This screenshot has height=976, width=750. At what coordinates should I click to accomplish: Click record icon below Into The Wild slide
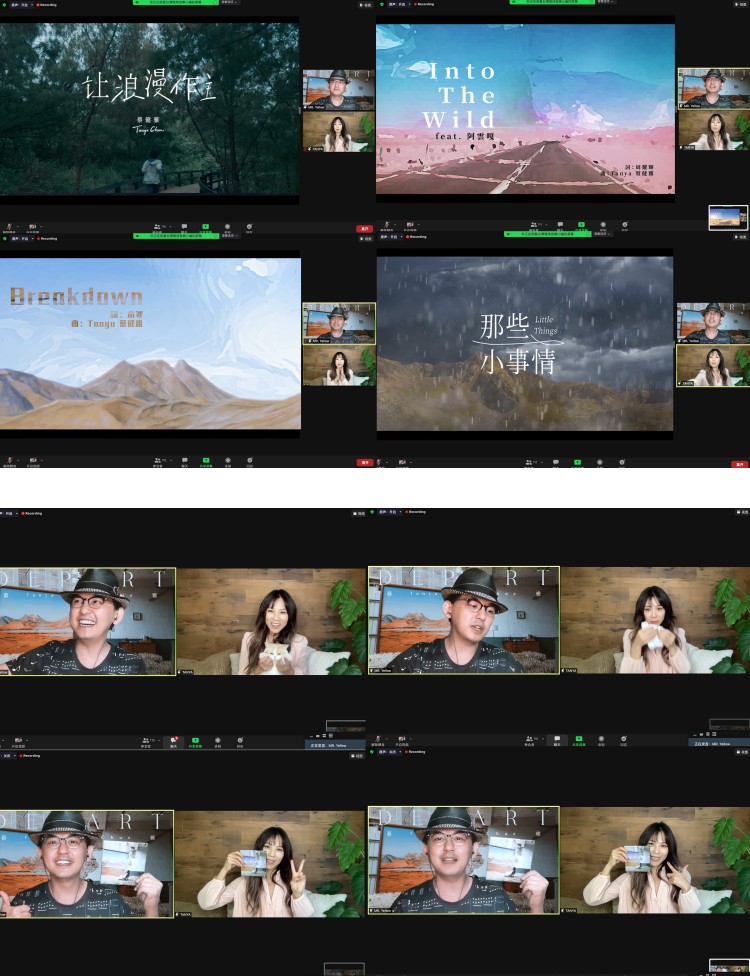602,224
